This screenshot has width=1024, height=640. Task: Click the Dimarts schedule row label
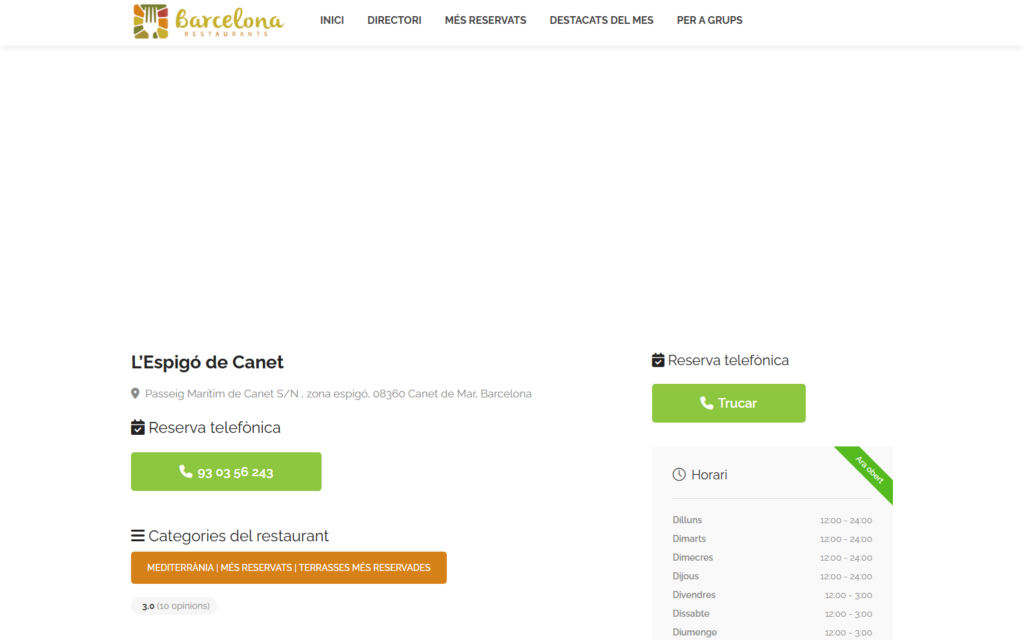tap(689, 539)
